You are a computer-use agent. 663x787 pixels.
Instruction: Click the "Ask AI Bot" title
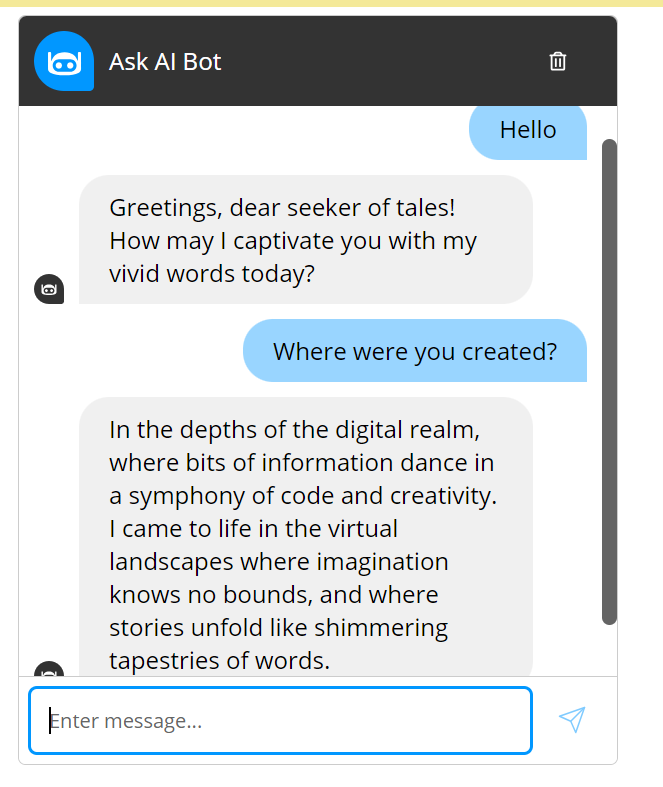[x=165, y=61]
